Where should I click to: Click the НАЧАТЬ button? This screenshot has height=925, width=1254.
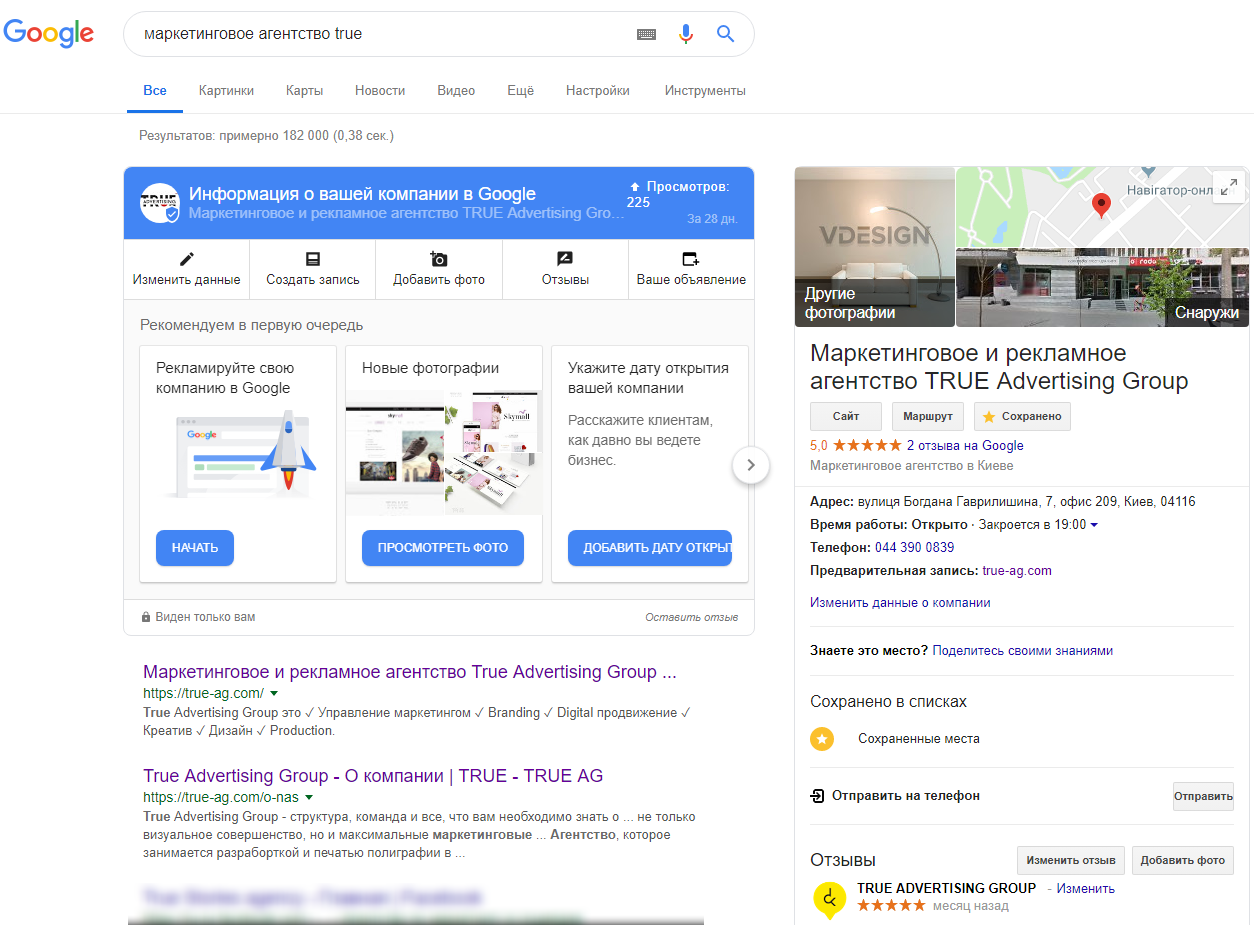click(x=195, y=548)
